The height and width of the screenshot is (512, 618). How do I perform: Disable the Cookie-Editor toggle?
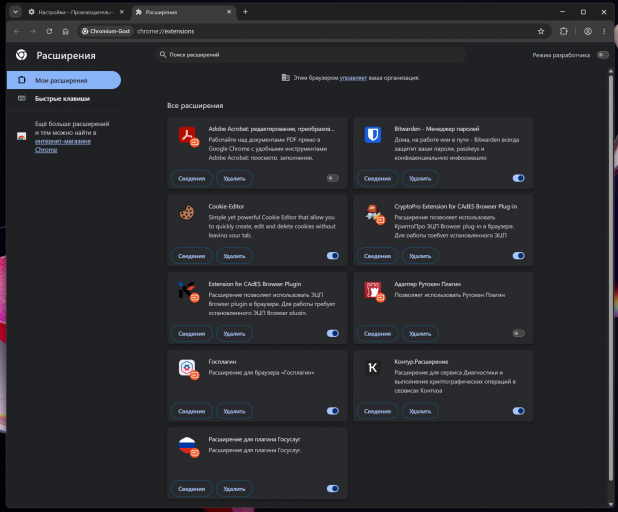333,256
